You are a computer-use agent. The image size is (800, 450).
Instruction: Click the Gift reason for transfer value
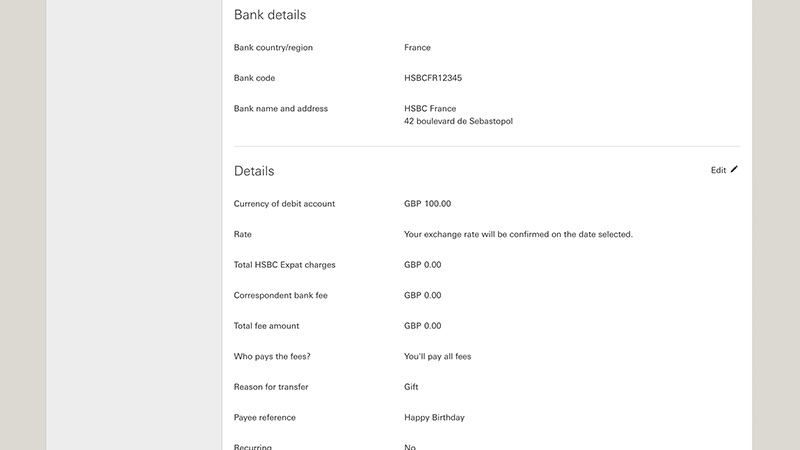[411, 387]
